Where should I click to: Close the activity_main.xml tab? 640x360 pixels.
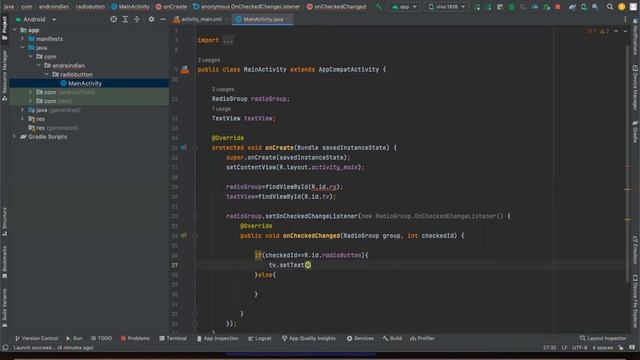(227, 19)
